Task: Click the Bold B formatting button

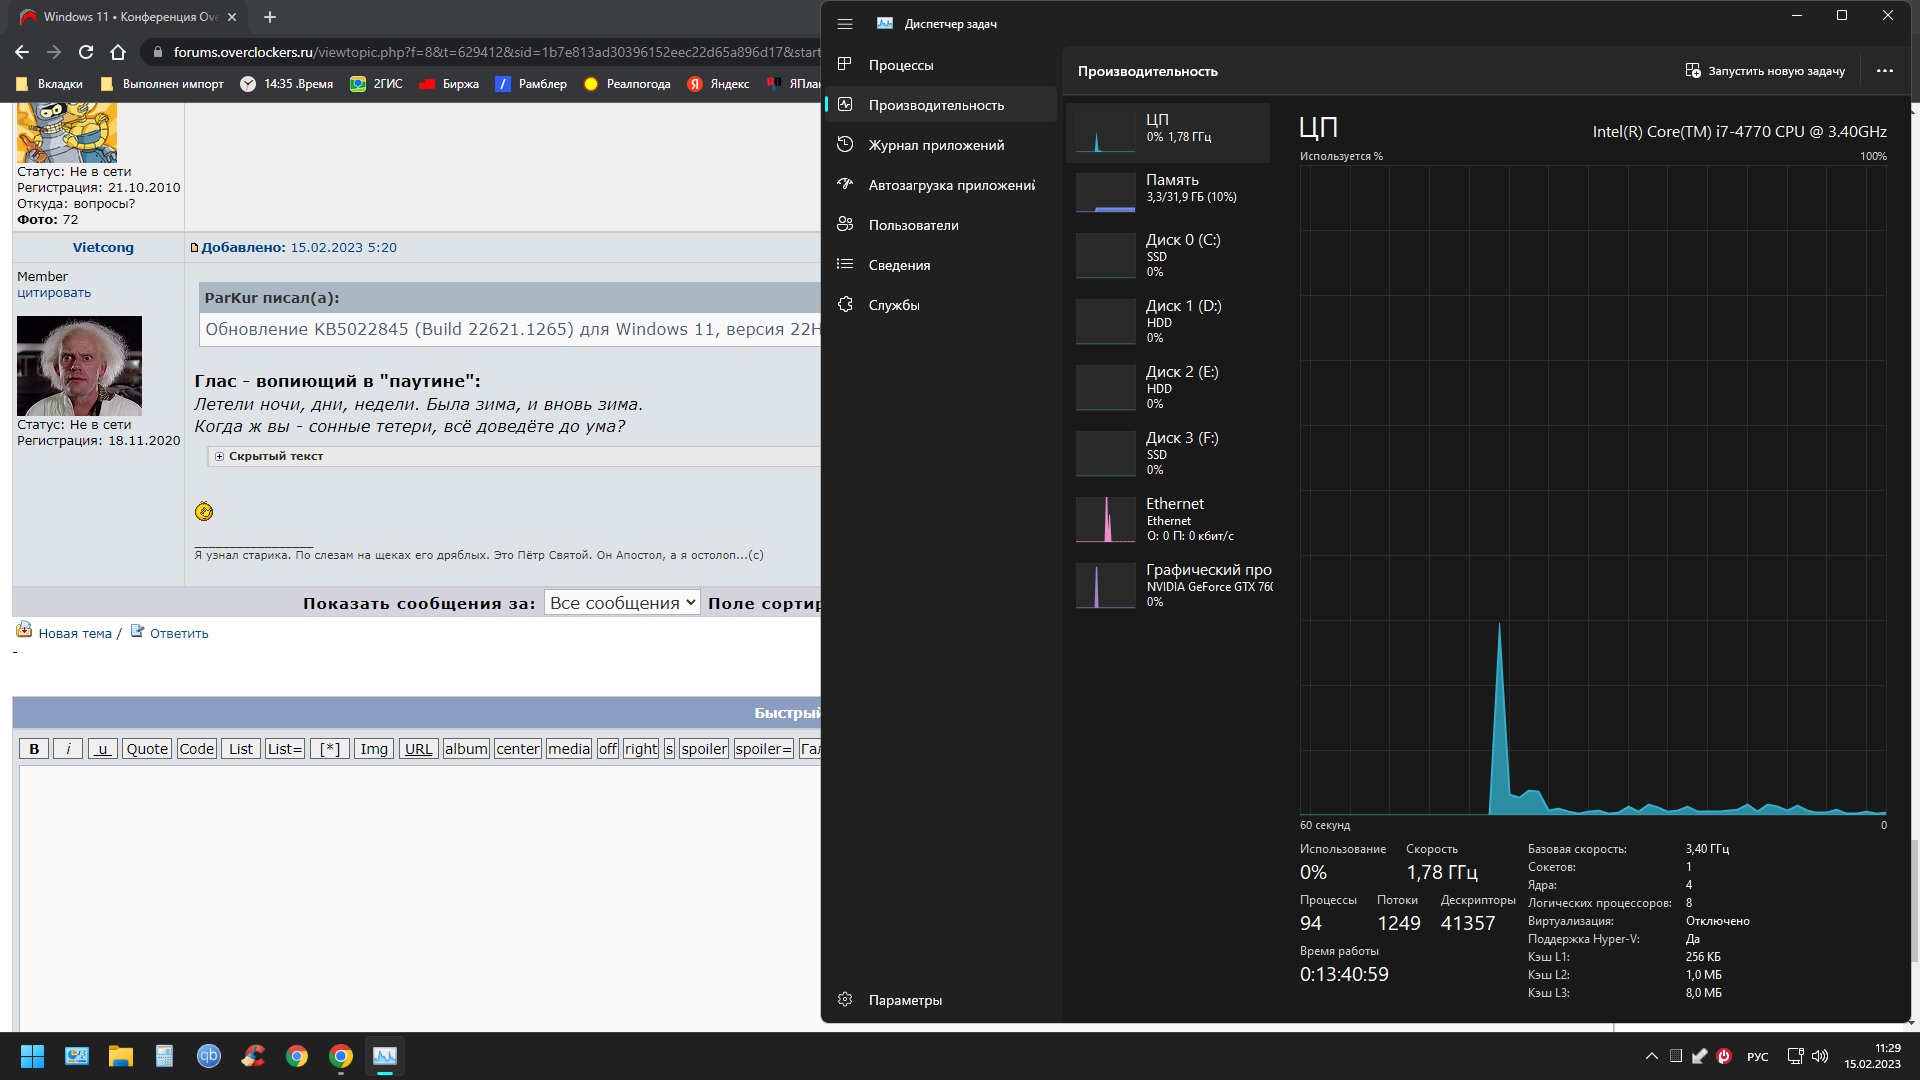Action: click(34, 749)
